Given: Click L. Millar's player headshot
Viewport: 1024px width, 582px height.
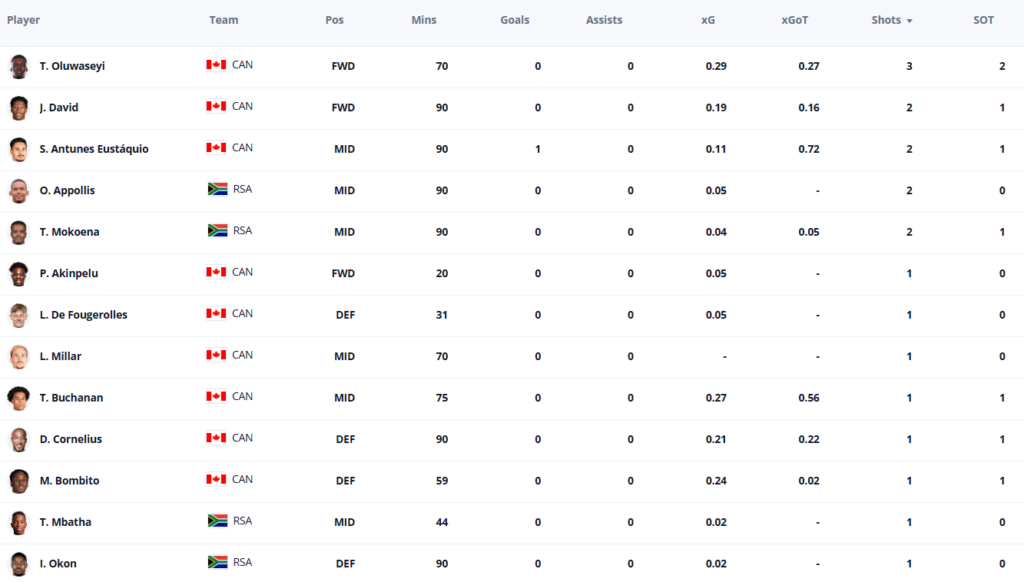Looking at the screenshot, I should coord(19,357).
